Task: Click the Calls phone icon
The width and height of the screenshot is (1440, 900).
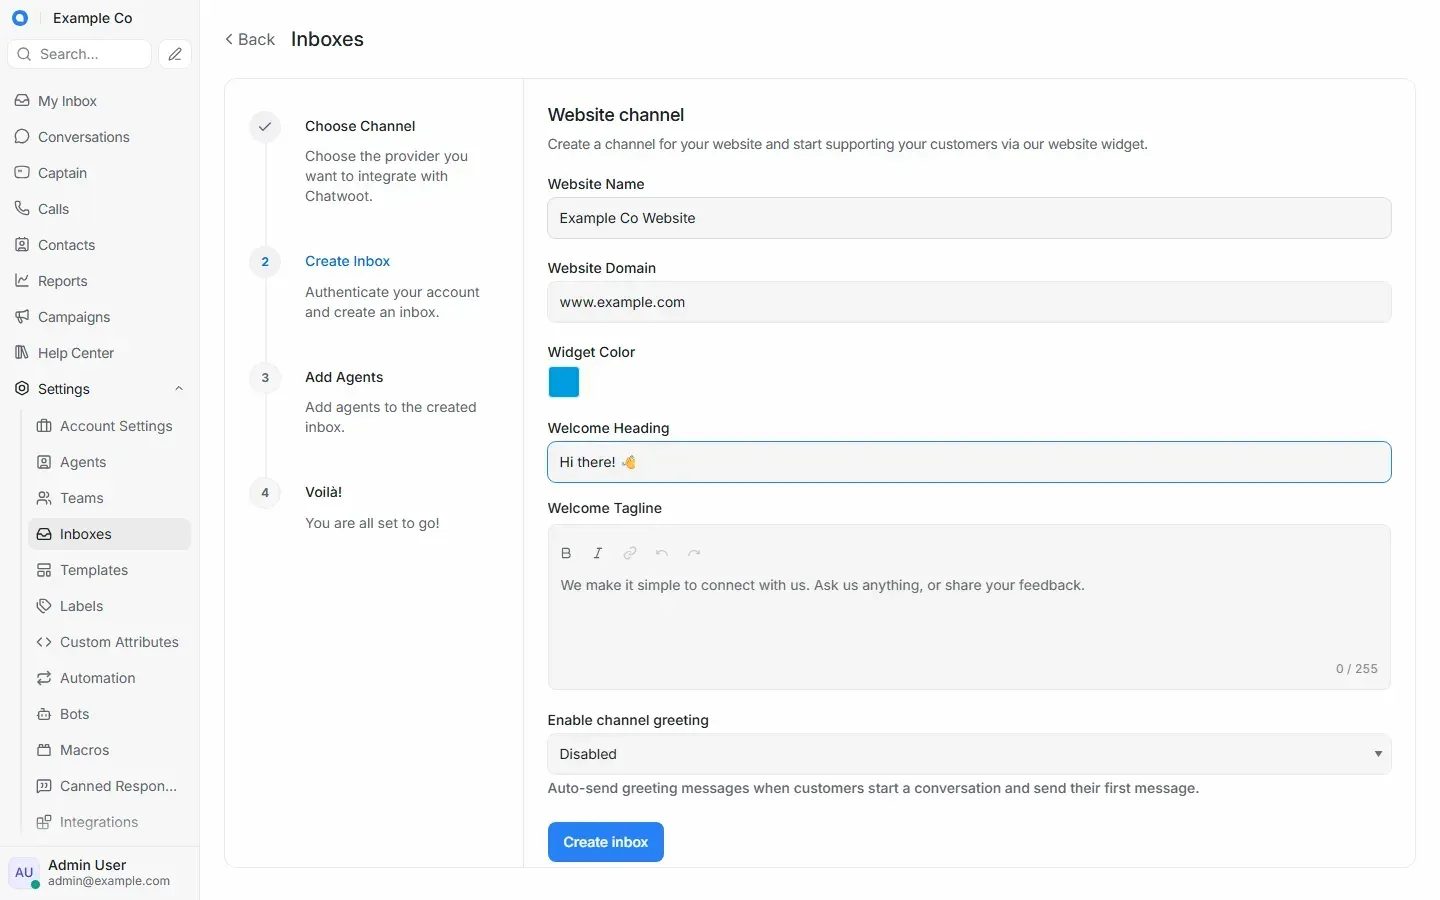Action: pyautogui.click(x=22, y=209)
